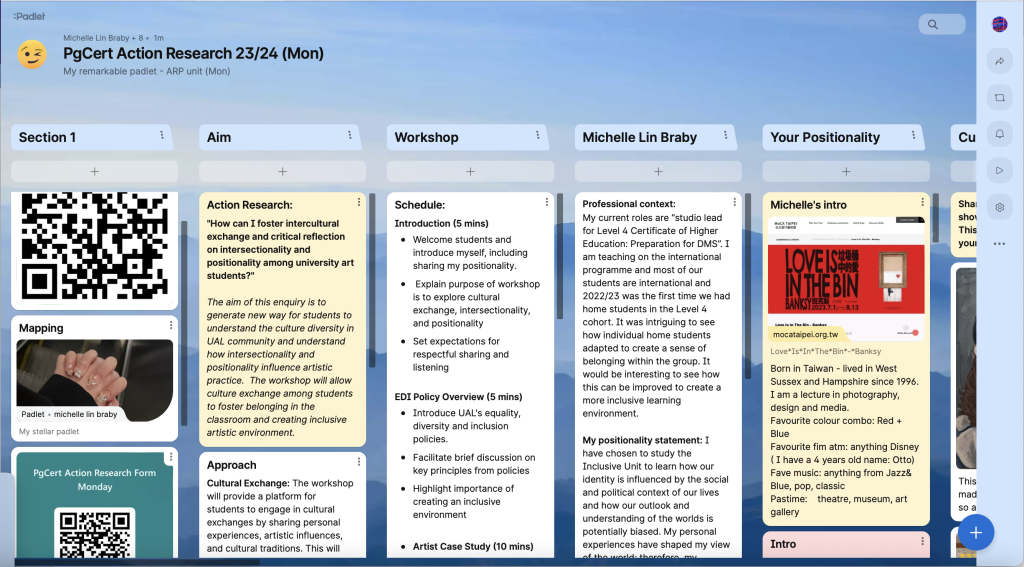Click the Section 1 column title
The width and height of the screenshot is (1024, 567).
click(47, 137)
